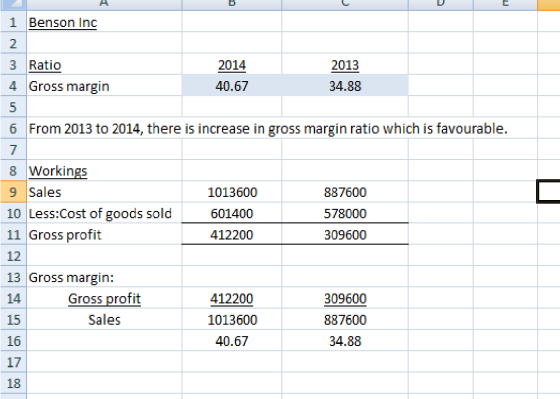Select the 40.67 result in row 16
Image resolution: width=560 pixels, height=399 pixels.
[232, 341]
